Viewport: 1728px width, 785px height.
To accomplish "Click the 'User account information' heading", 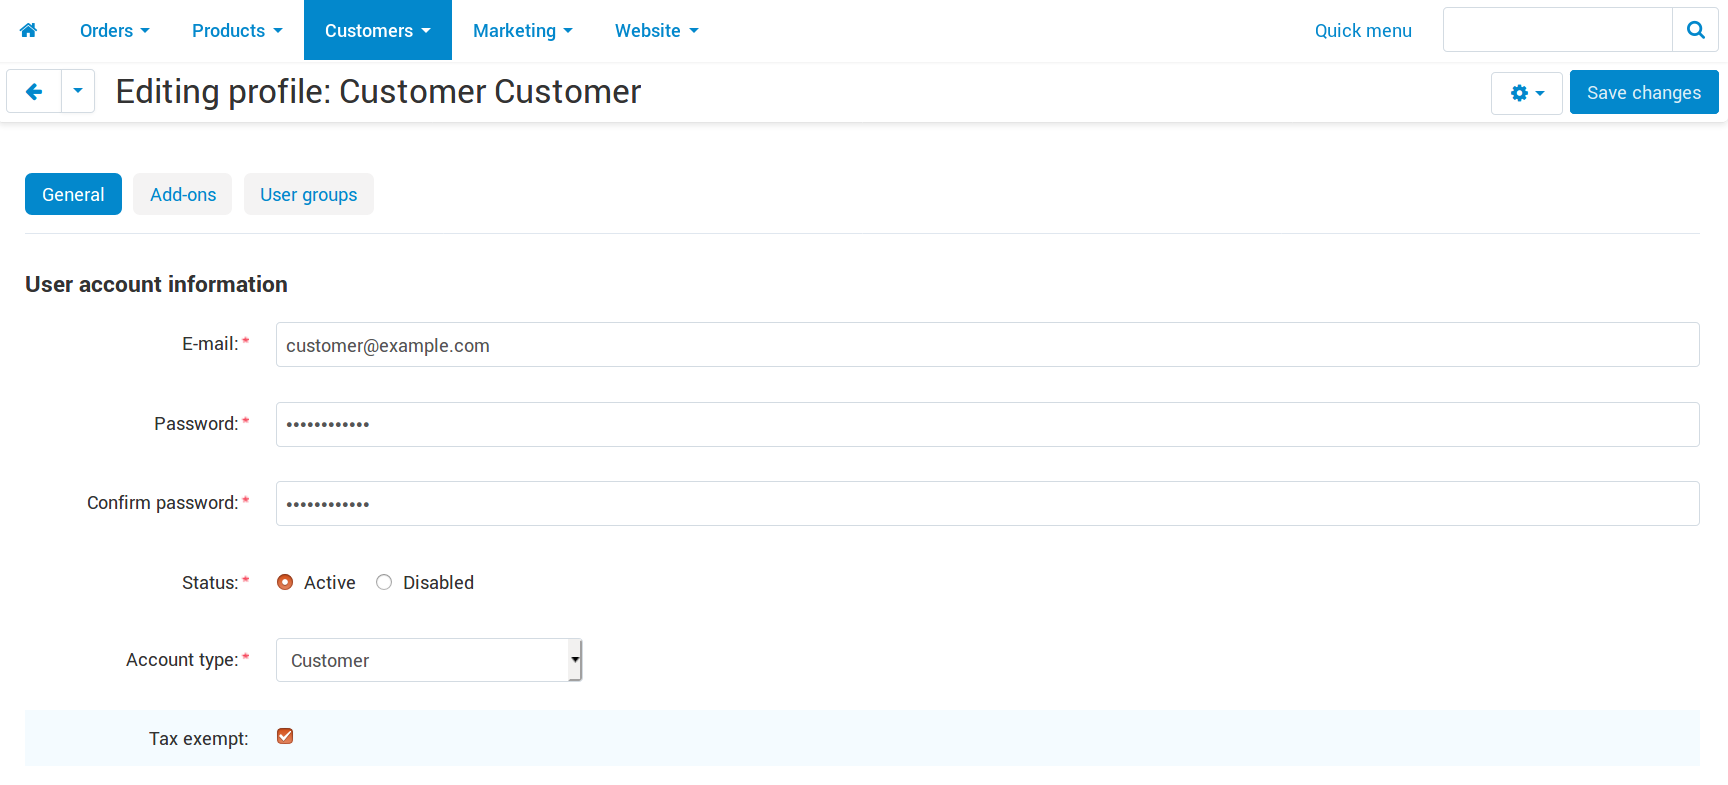I will click(156, 284).
